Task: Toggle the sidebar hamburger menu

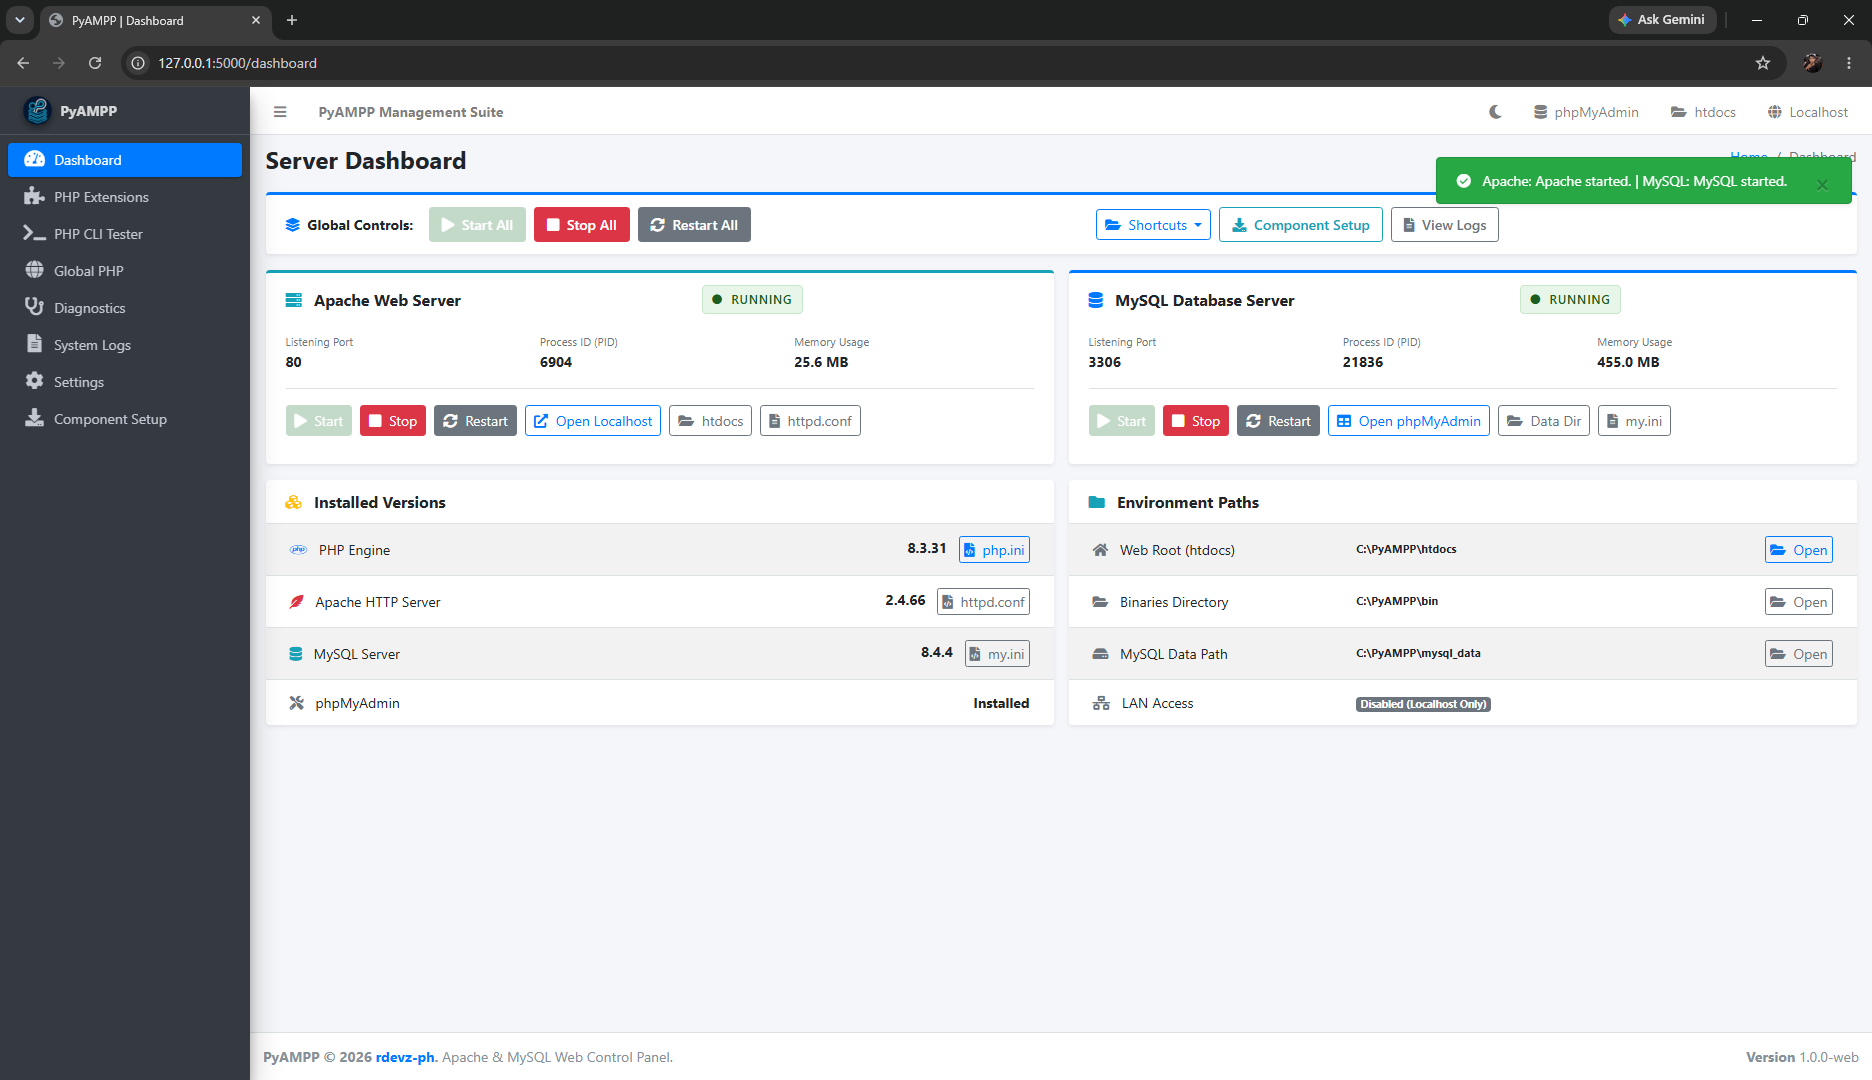Action: (x=280, y=112)
